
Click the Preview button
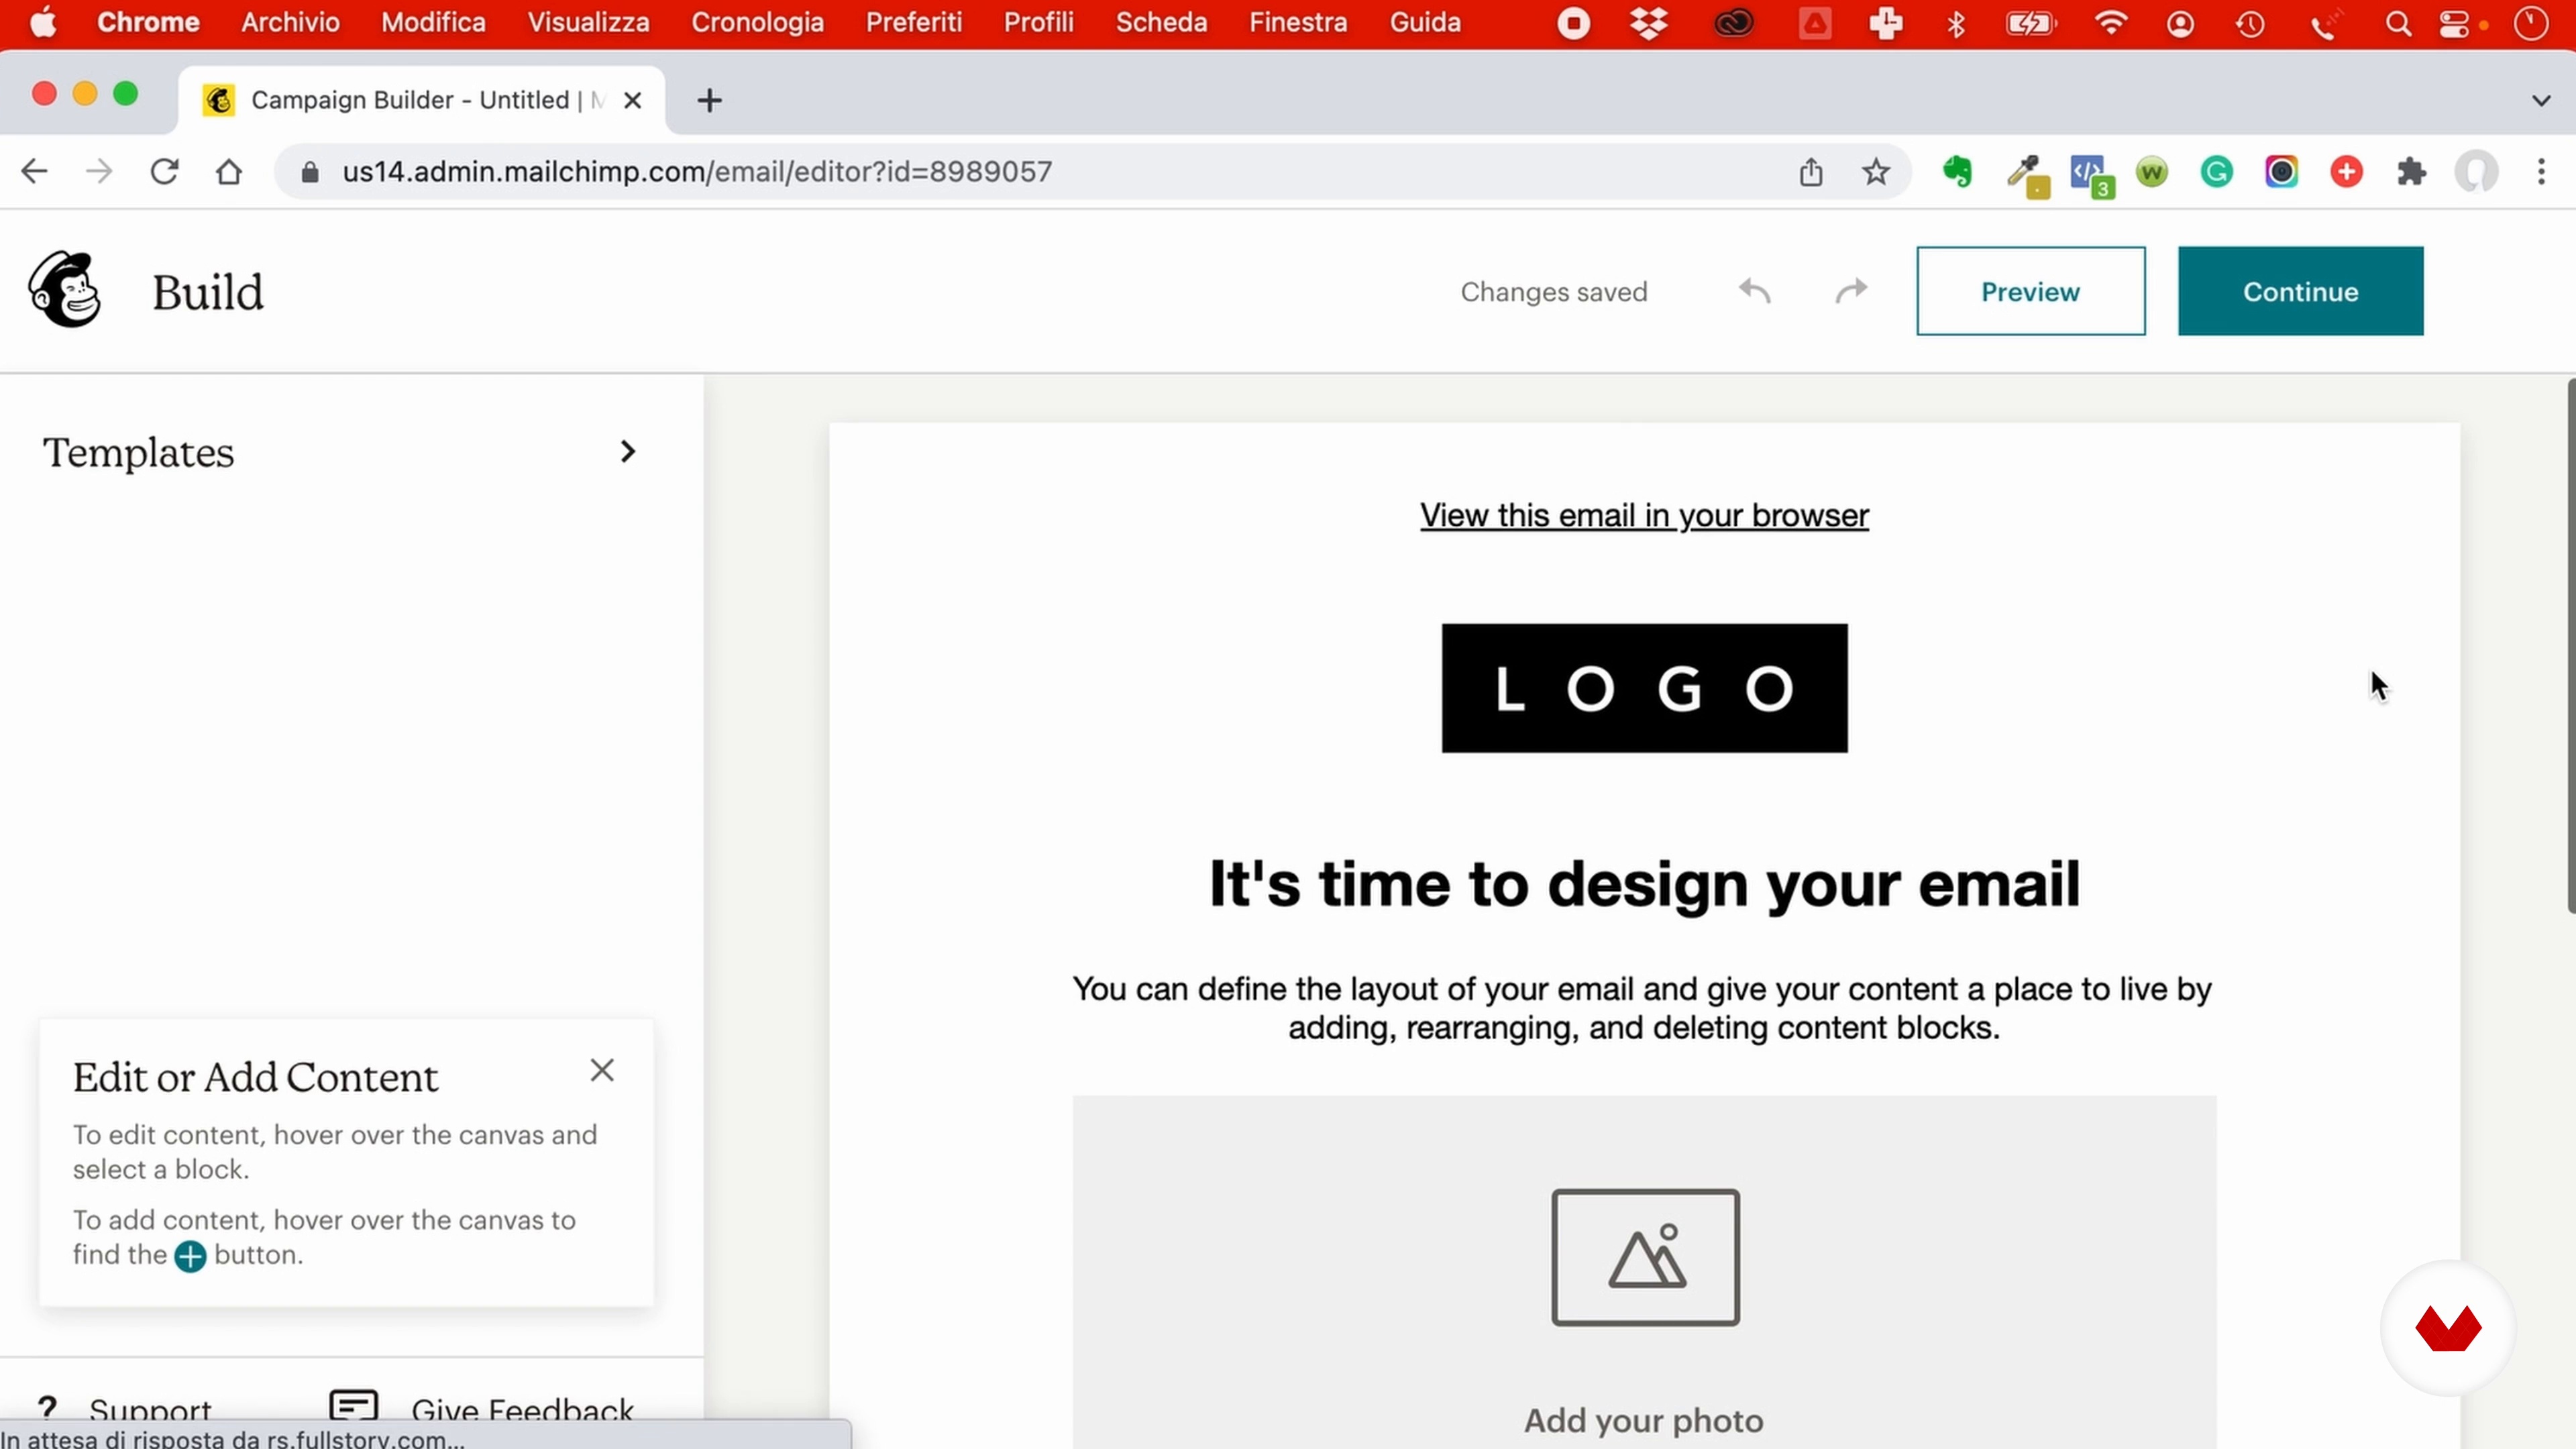coord(2030,291)
